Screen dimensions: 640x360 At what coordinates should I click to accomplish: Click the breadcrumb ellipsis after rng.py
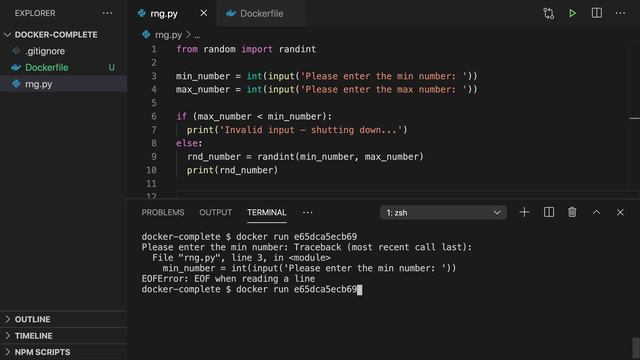coord(197,35)
